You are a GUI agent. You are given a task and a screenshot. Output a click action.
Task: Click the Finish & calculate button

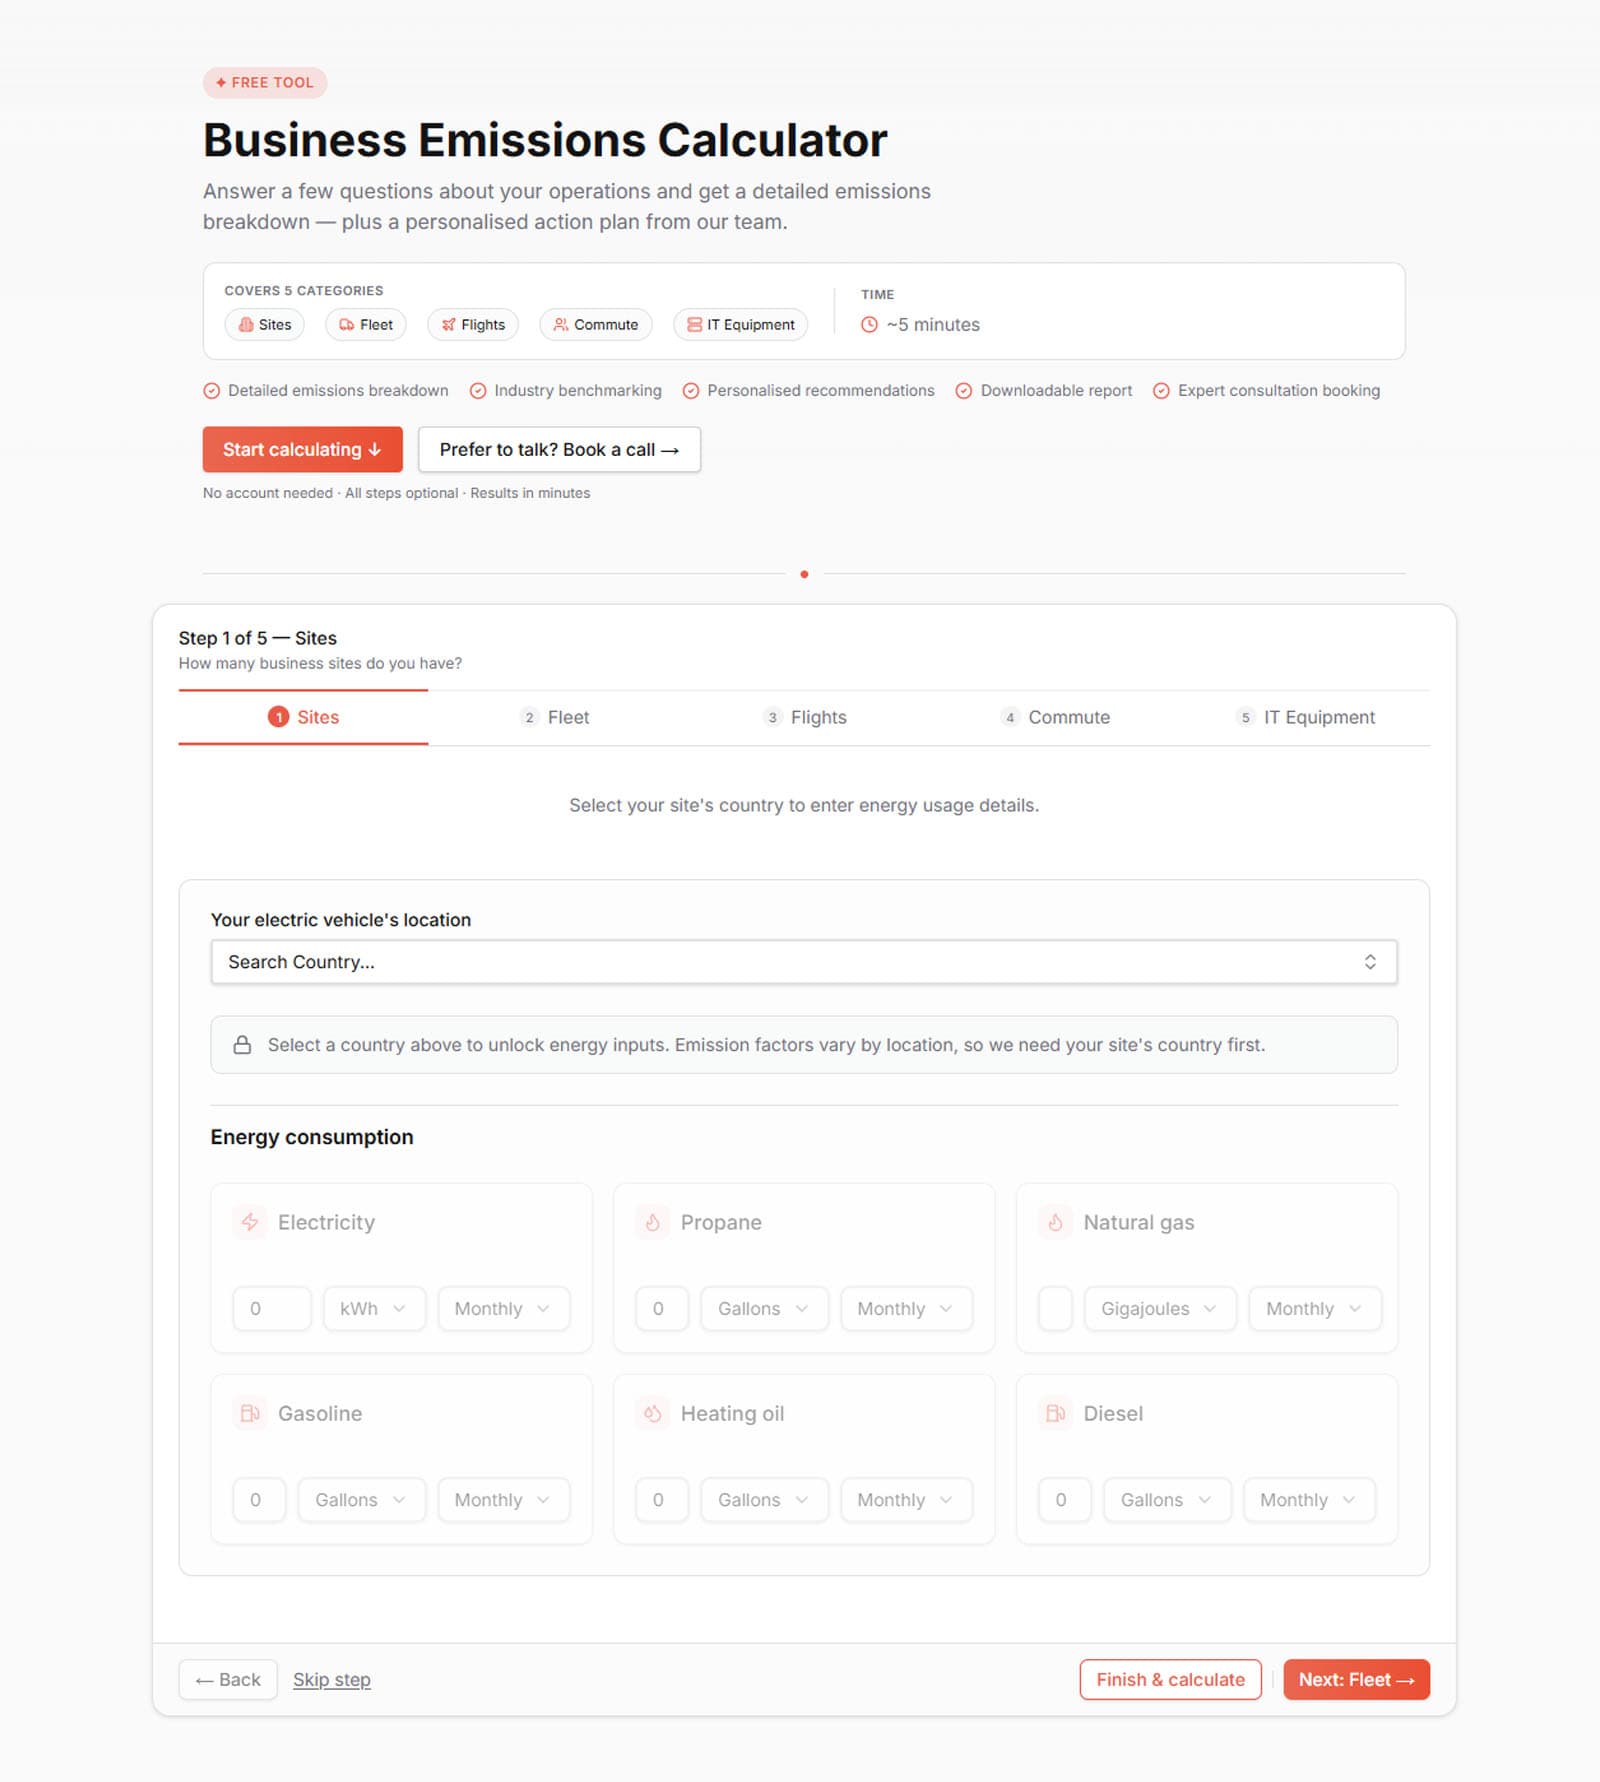click(1170, 1679)
